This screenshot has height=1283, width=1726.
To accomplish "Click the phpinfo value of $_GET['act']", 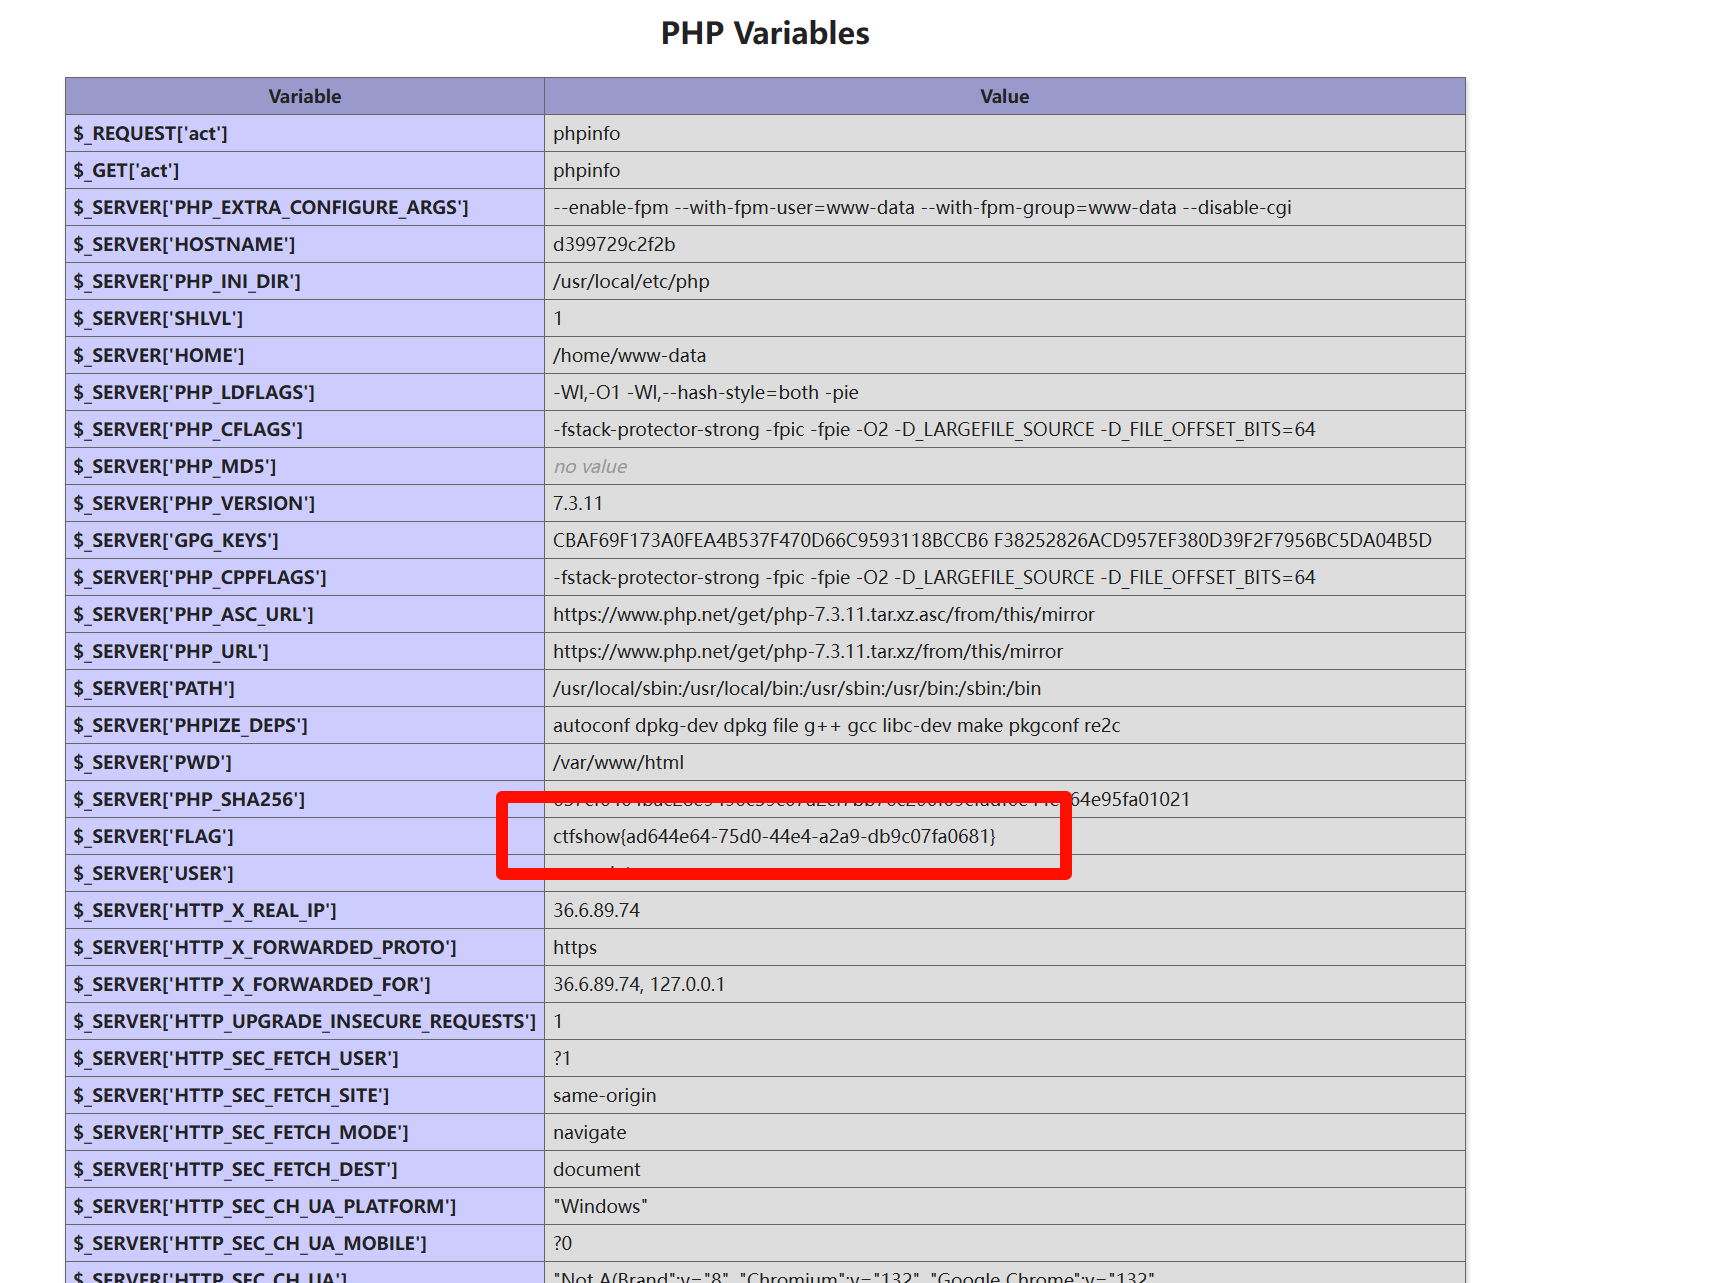I will click(x=586, y=171).
